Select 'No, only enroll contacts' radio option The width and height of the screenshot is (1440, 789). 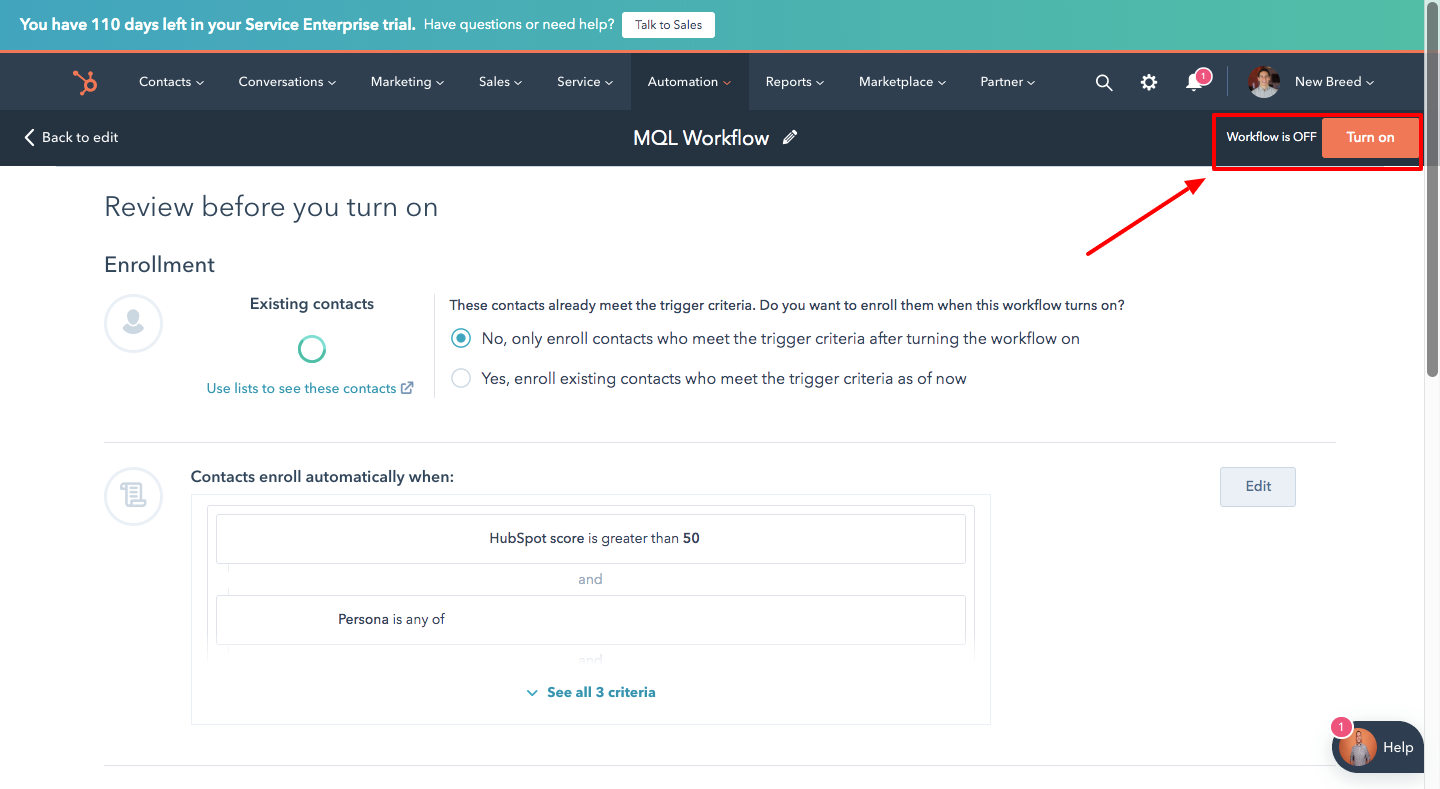461,339
